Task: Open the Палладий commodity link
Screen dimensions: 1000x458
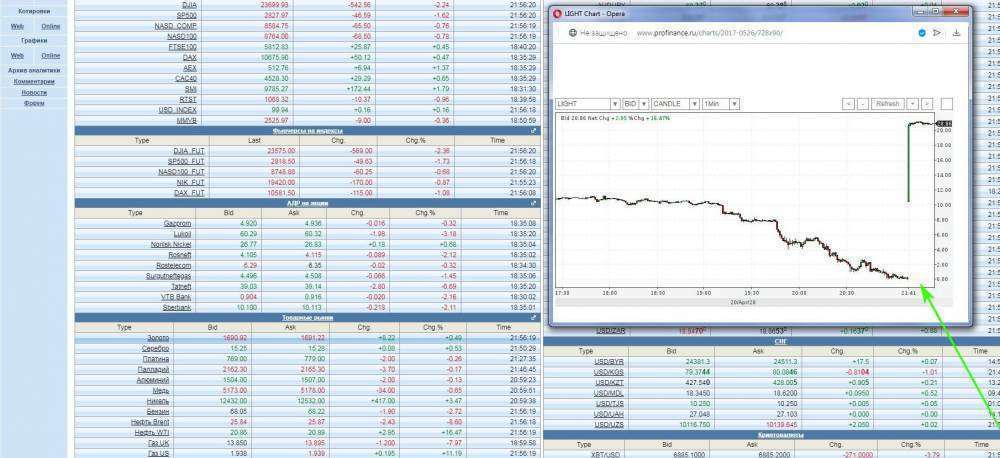Action: (154, 369)
